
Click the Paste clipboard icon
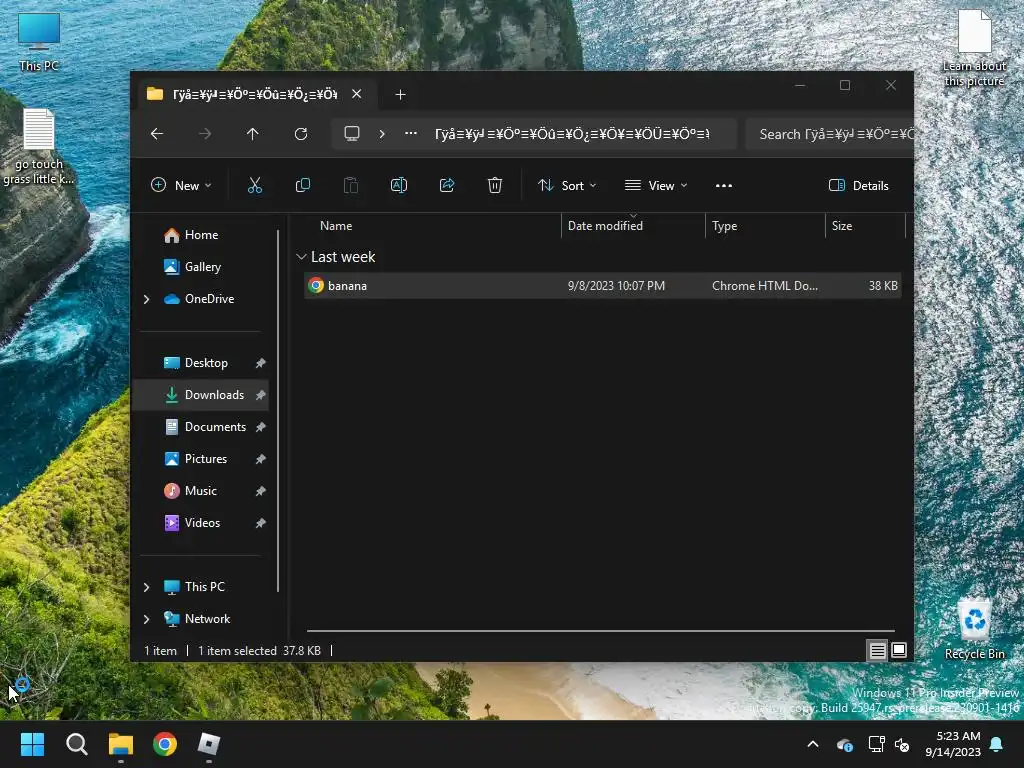tap(351, 185)
